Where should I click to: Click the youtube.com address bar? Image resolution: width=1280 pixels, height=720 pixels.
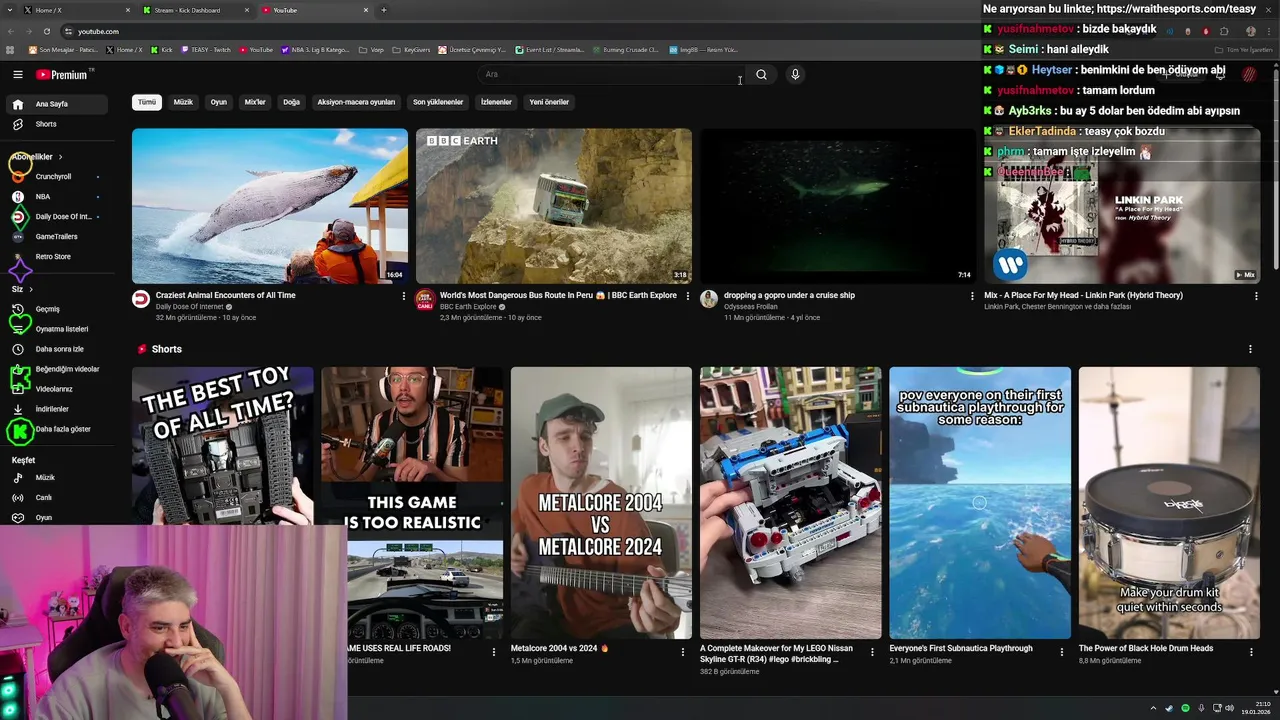point(520,31)
